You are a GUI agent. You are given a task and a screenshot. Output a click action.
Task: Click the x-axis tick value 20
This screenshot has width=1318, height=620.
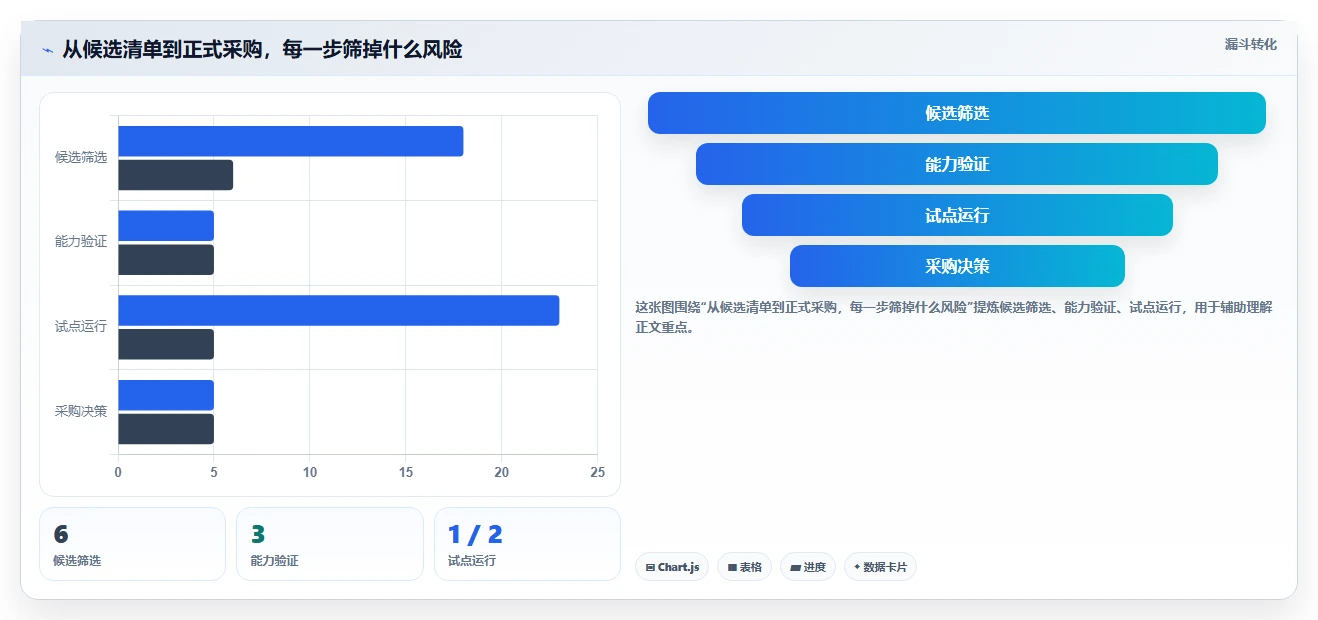501,473
